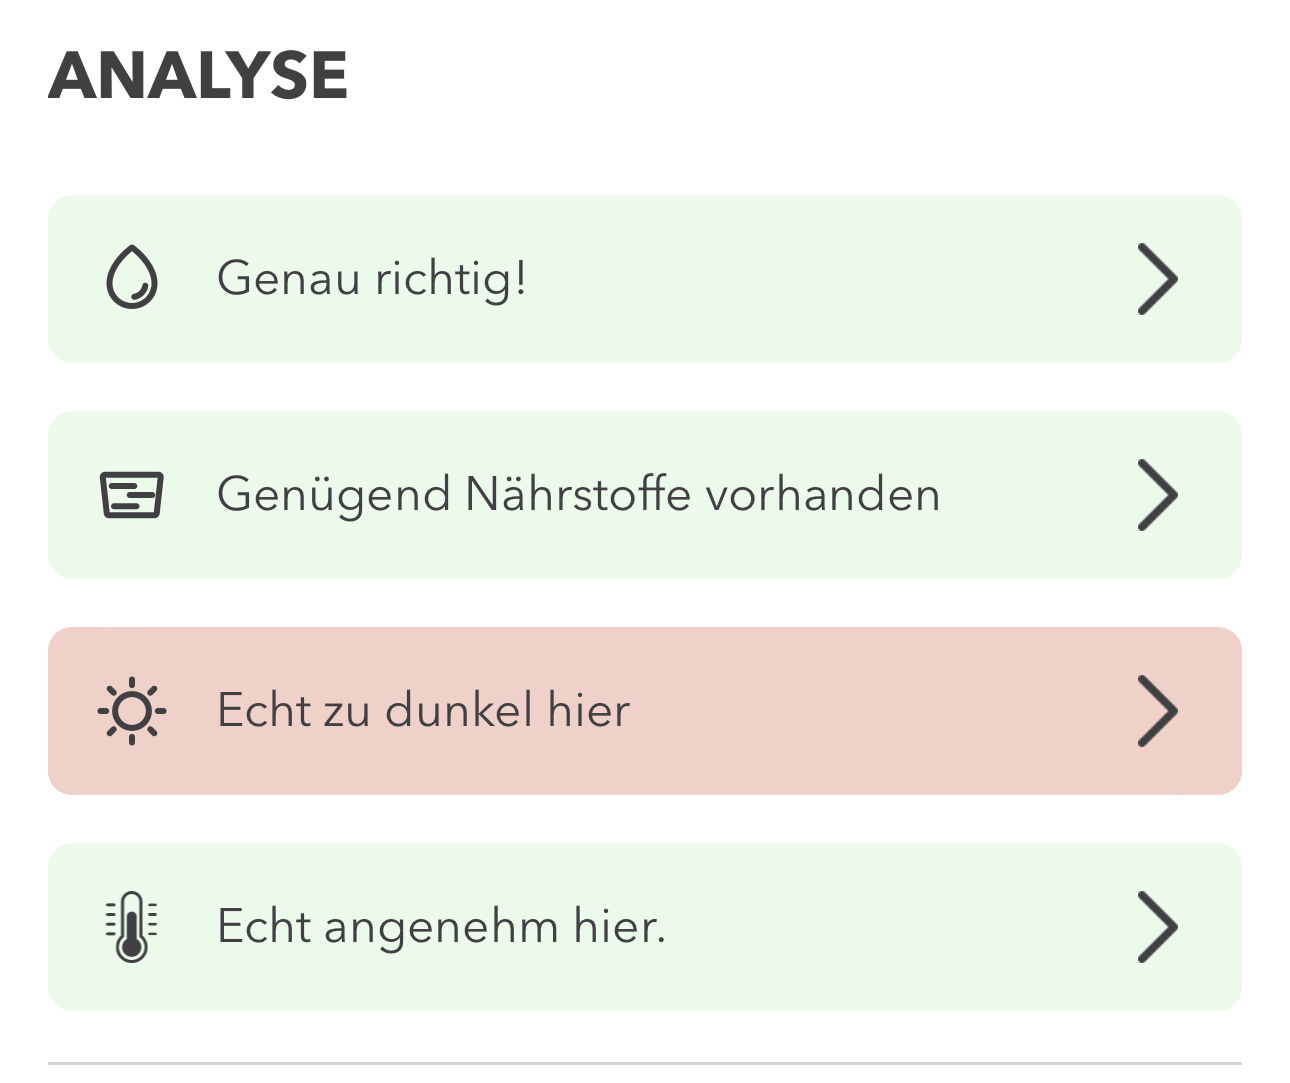Viewport: 1290px width, 1083px height.
Task: Click empty space in the watering card
Action: point(820,279)
